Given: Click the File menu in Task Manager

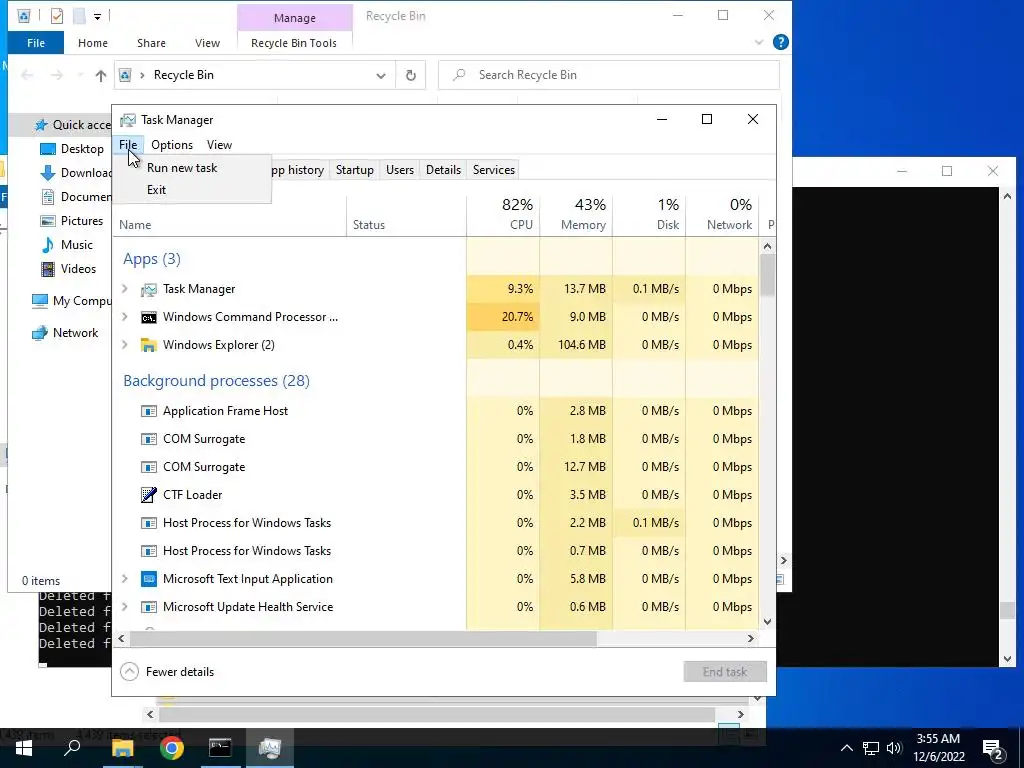Looking at the screenshot, I should 128,145.
